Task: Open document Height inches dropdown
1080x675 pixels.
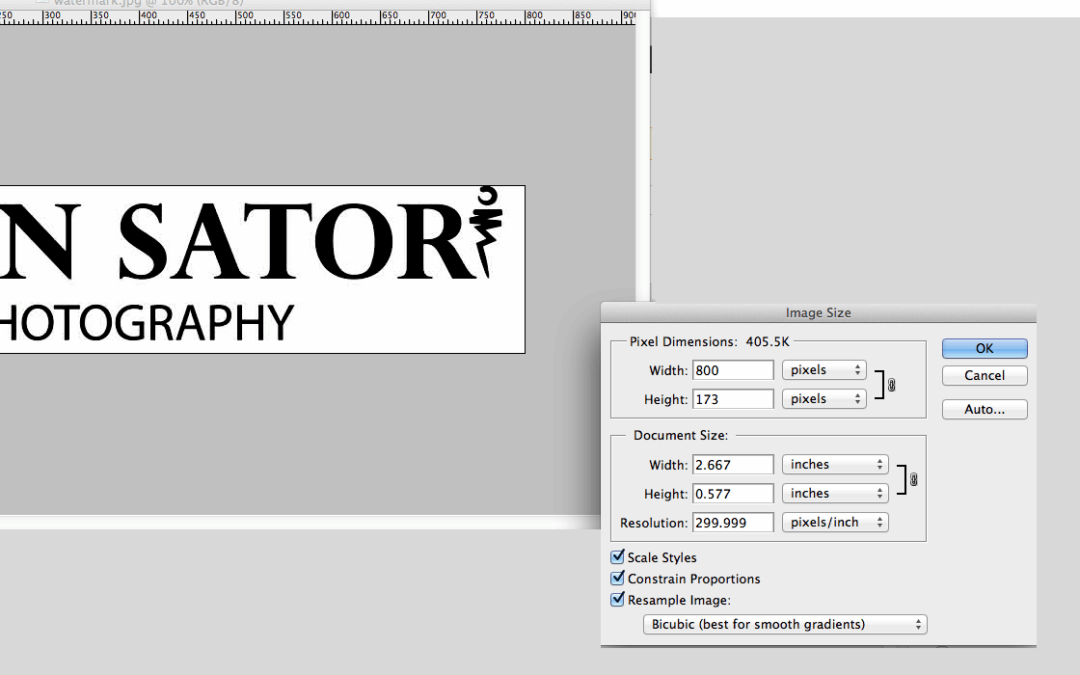Action: tap(835, 493)
